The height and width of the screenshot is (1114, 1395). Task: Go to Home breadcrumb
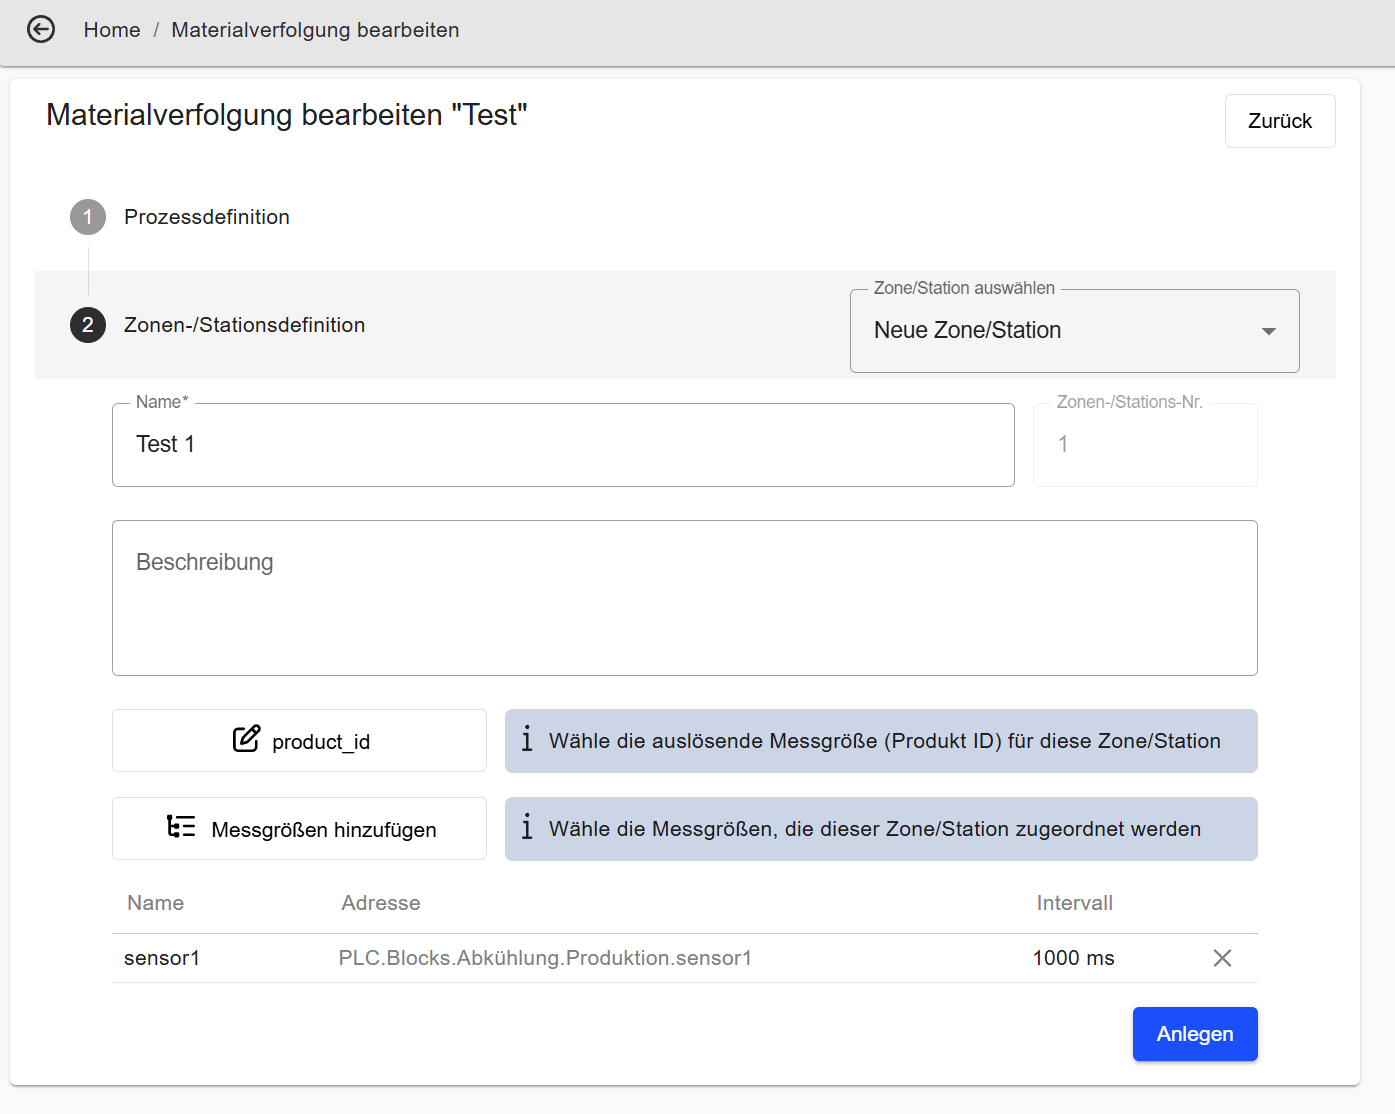coord(112,30)
